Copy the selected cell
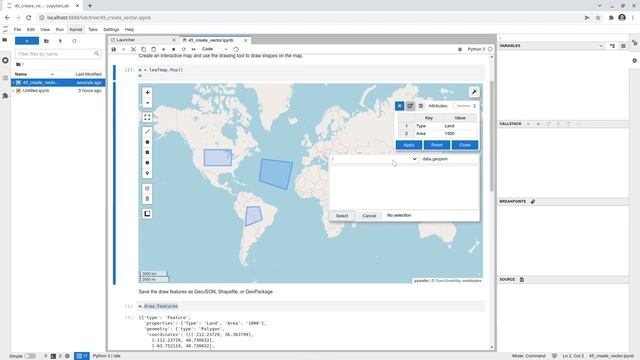Screen dimensions: 640x360 [x=144, y=49]
